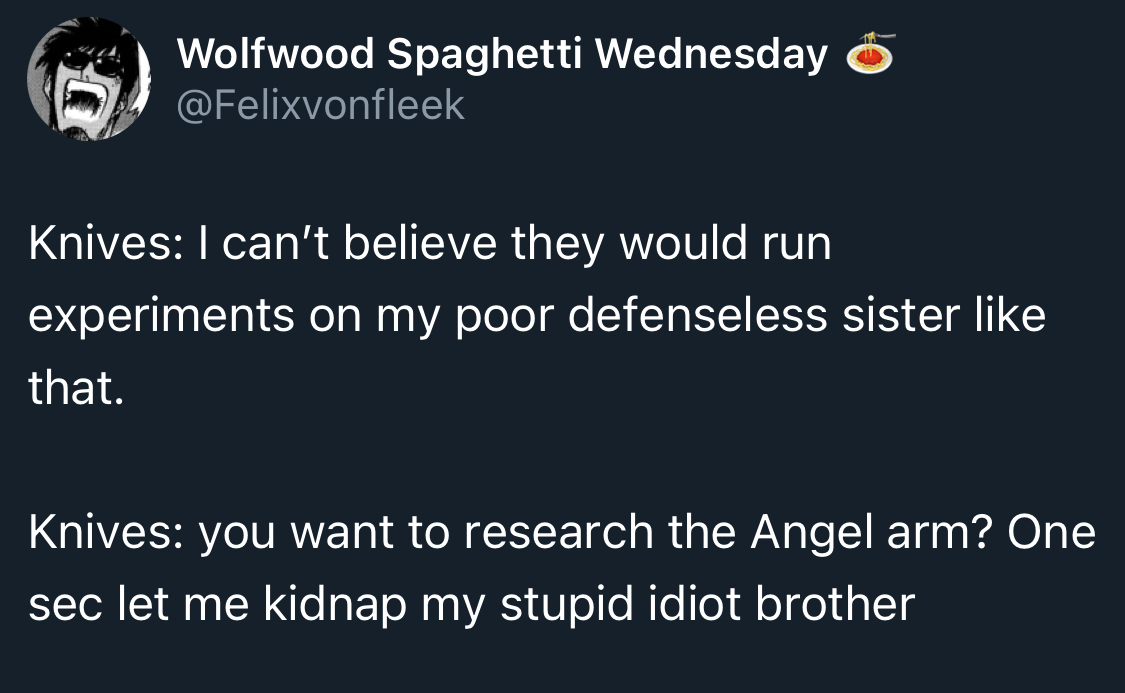Click the word "kidnap" in the last line
This screenshot has width=1125, height=693.
(x=332, y=603)
